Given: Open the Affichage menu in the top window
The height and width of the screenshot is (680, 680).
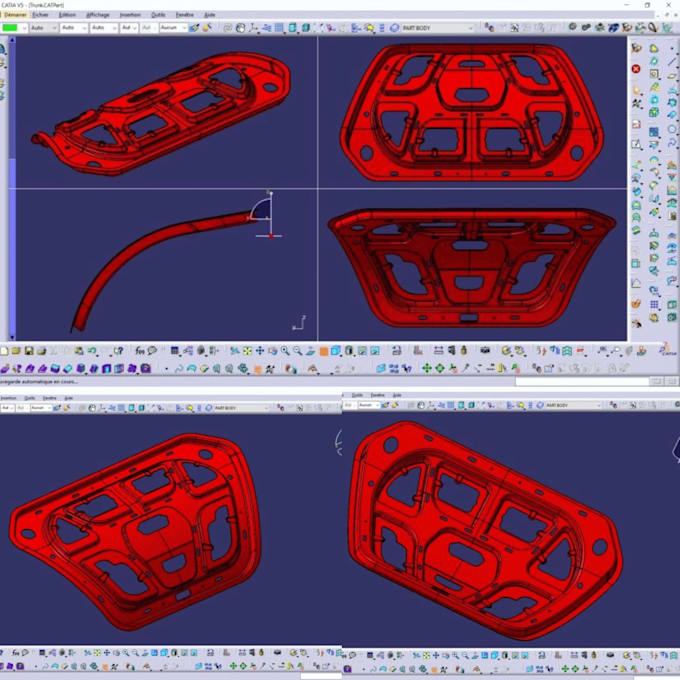Looking at the screenshot, I should (x=98, y=15).
